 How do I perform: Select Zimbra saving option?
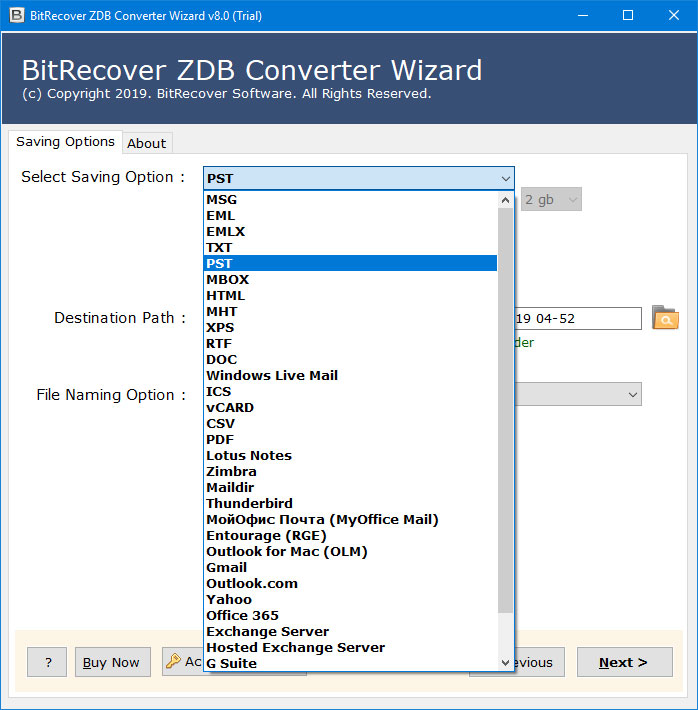(x=351, y=471)
